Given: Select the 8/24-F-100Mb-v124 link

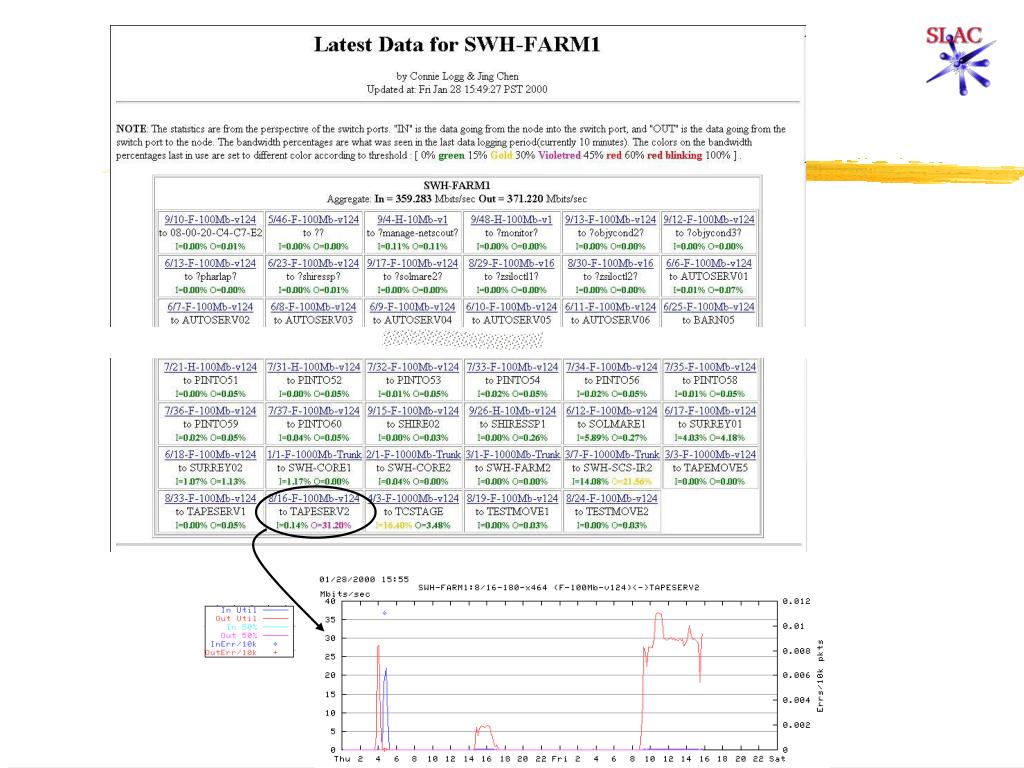Looking at the screenshot, I should coord(611,498).
